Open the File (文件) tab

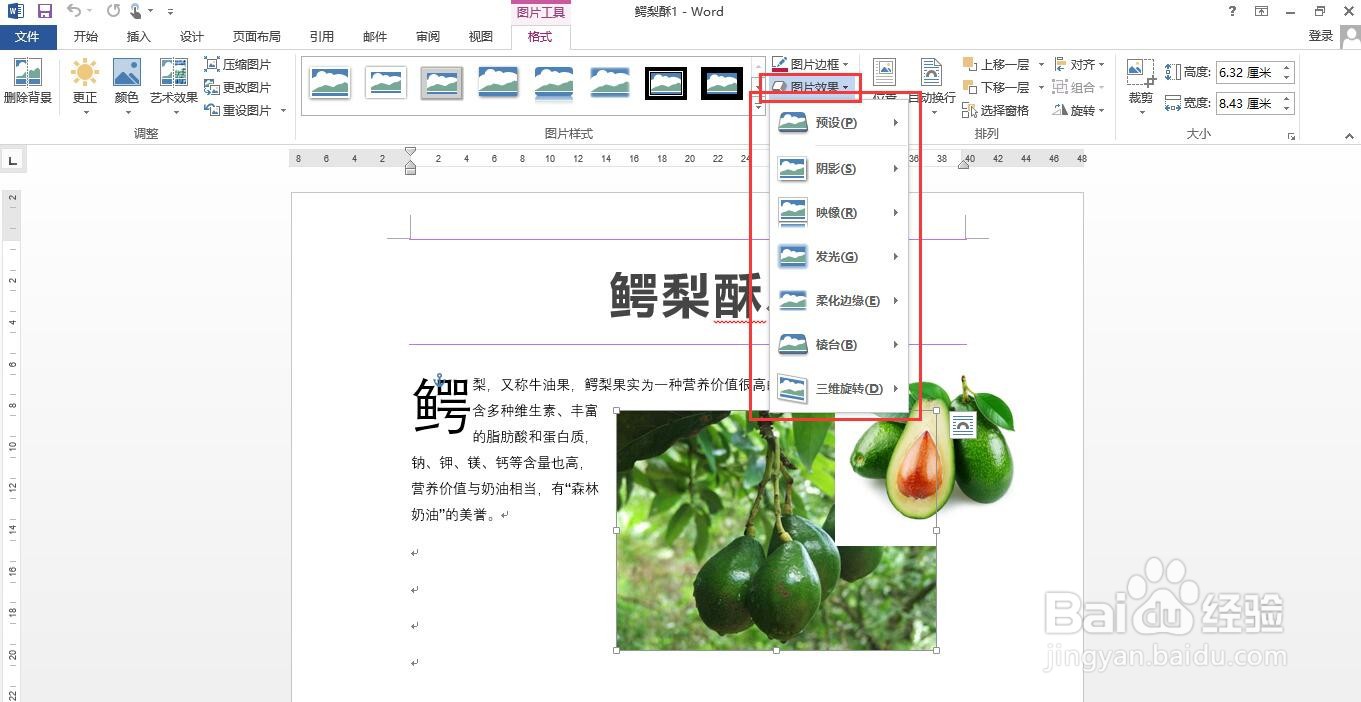(x=28, y=36)
